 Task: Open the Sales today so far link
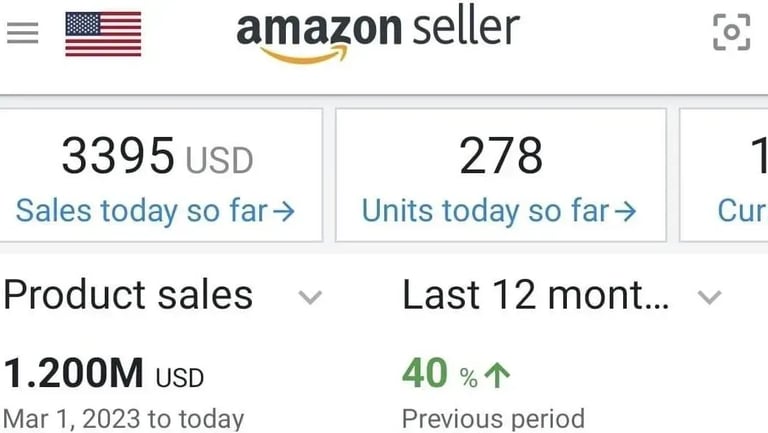click(x=144, y=211)
